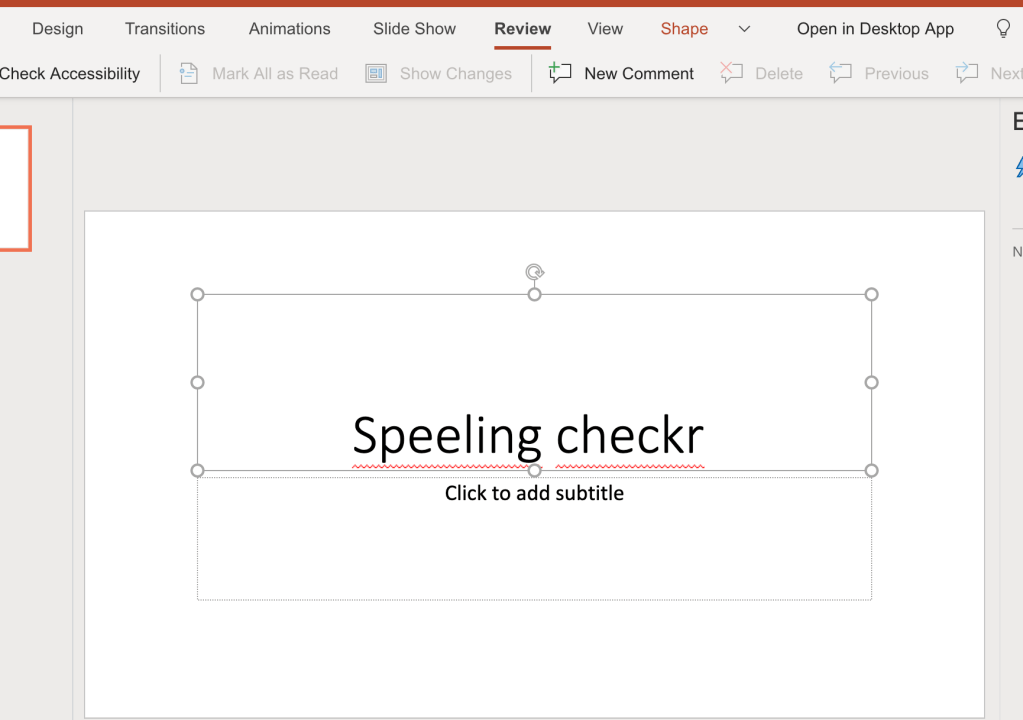This screenshot has width=1023, height=720.
Task: Switch to the Design tab
Action: click(x=57, y=29)
